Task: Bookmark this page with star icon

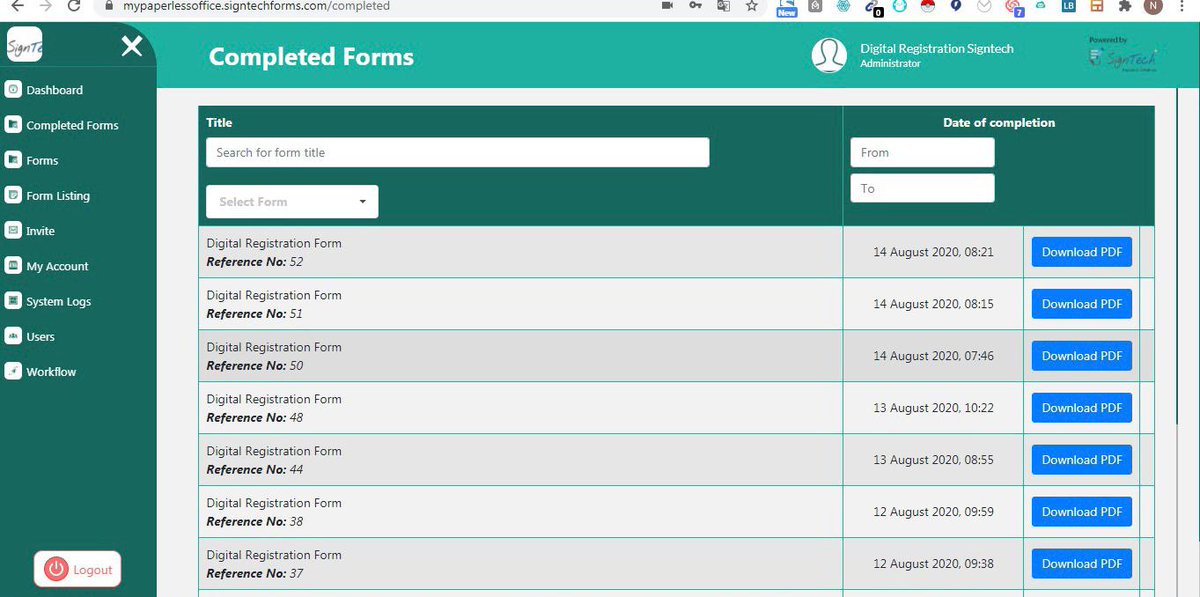Action: [752, 6]
